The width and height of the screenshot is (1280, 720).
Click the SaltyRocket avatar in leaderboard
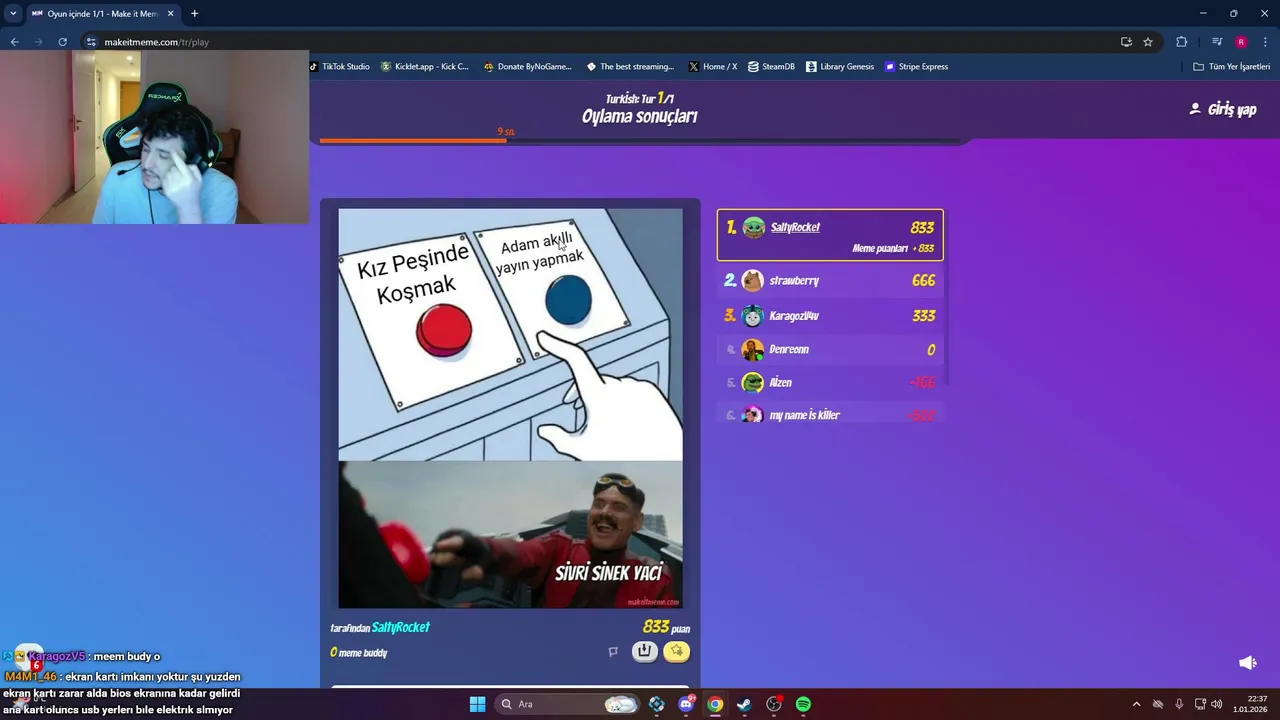(754, 228)
